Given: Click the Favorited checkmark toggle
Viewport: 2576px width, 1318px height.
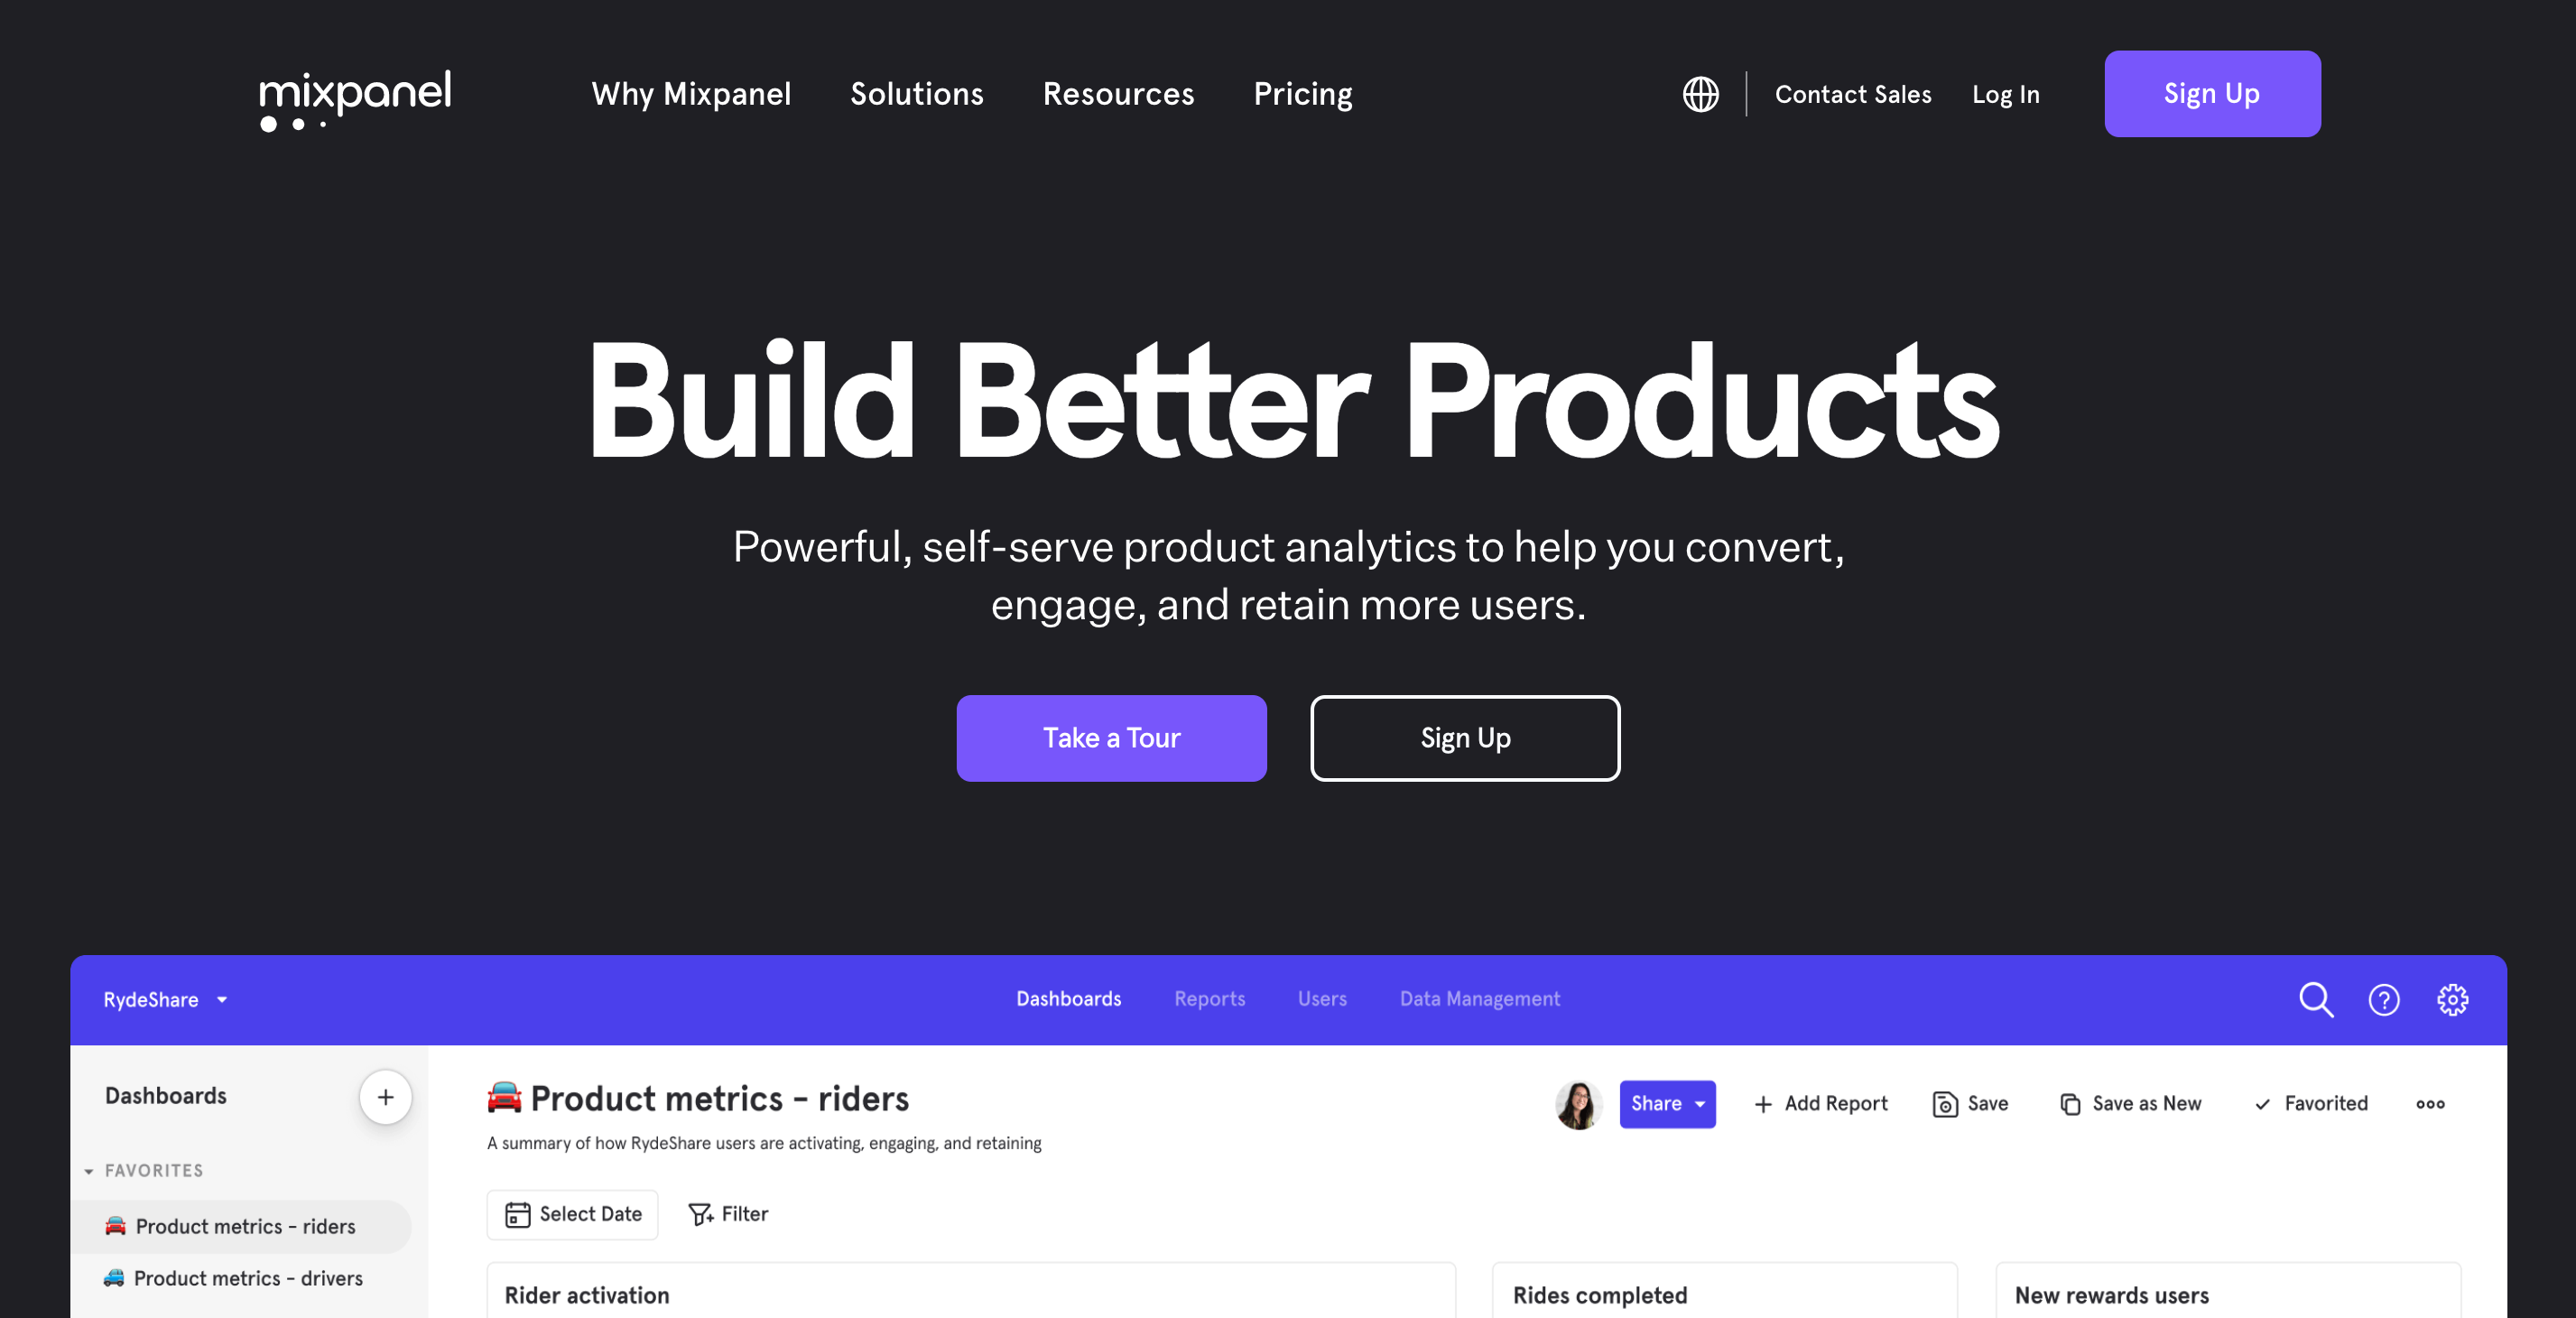Looking at the screenshot, I should coord(2309,1103).
